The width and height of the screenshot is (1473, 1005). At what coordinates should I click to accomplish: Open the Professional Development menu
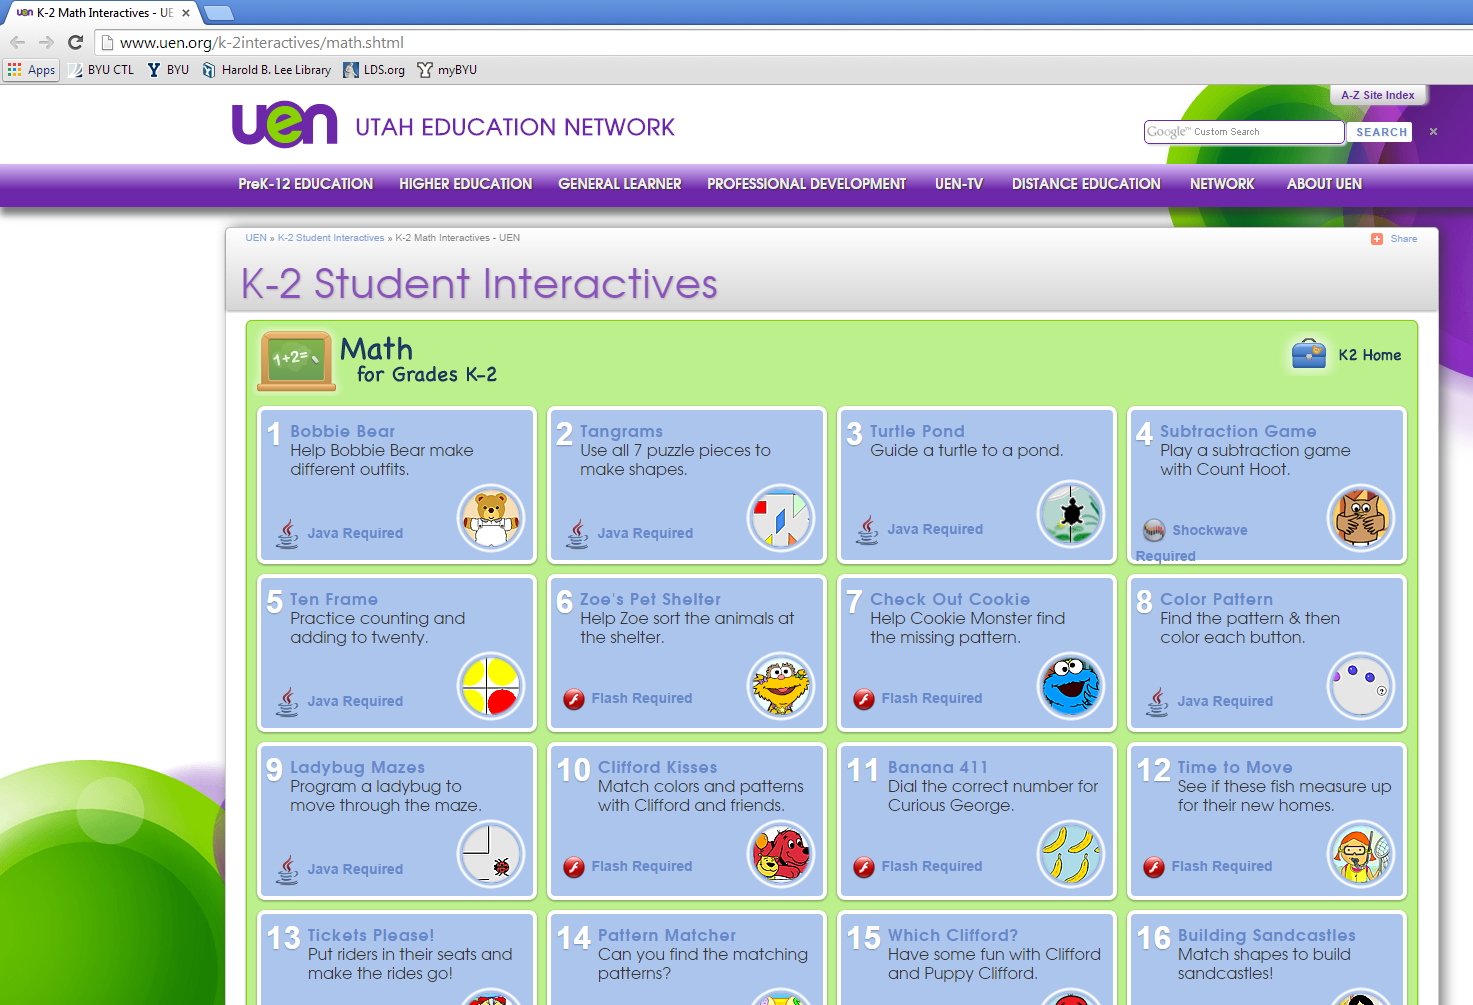click(x=807, y=184)
